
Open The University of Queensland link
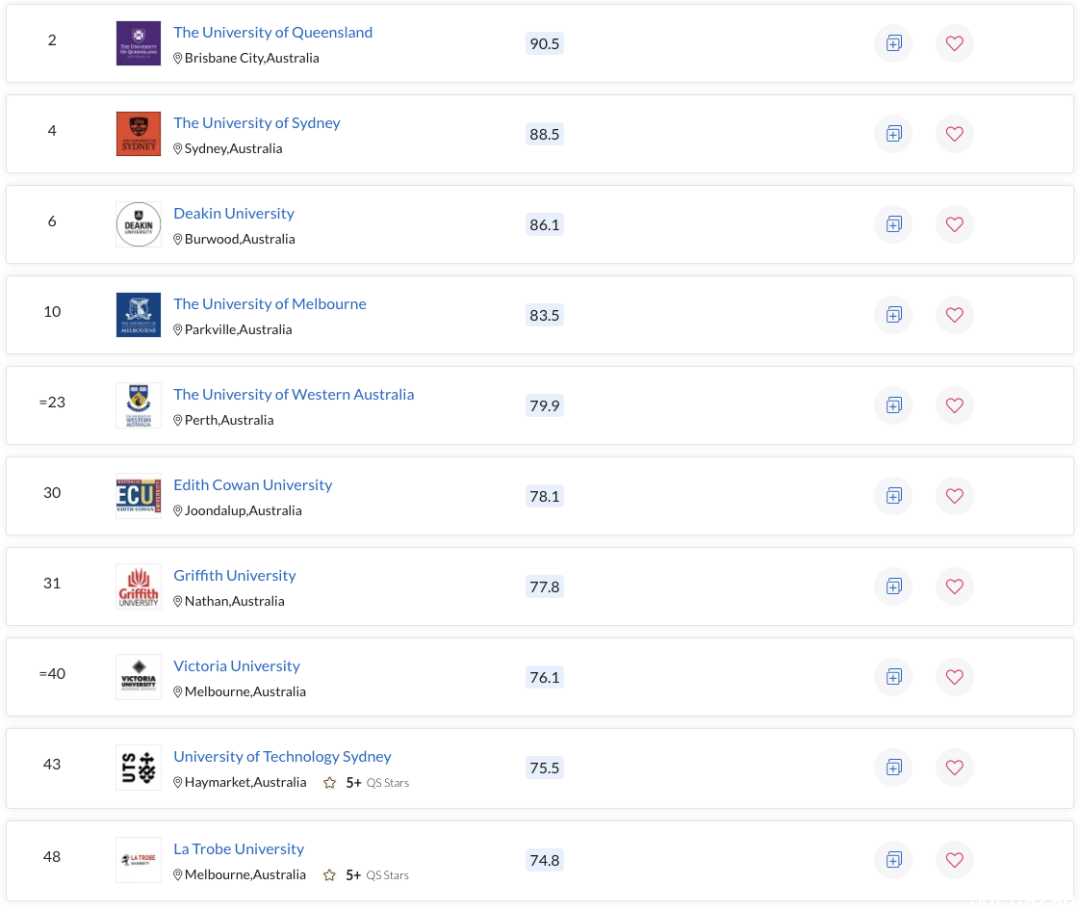tap(273, 32)
